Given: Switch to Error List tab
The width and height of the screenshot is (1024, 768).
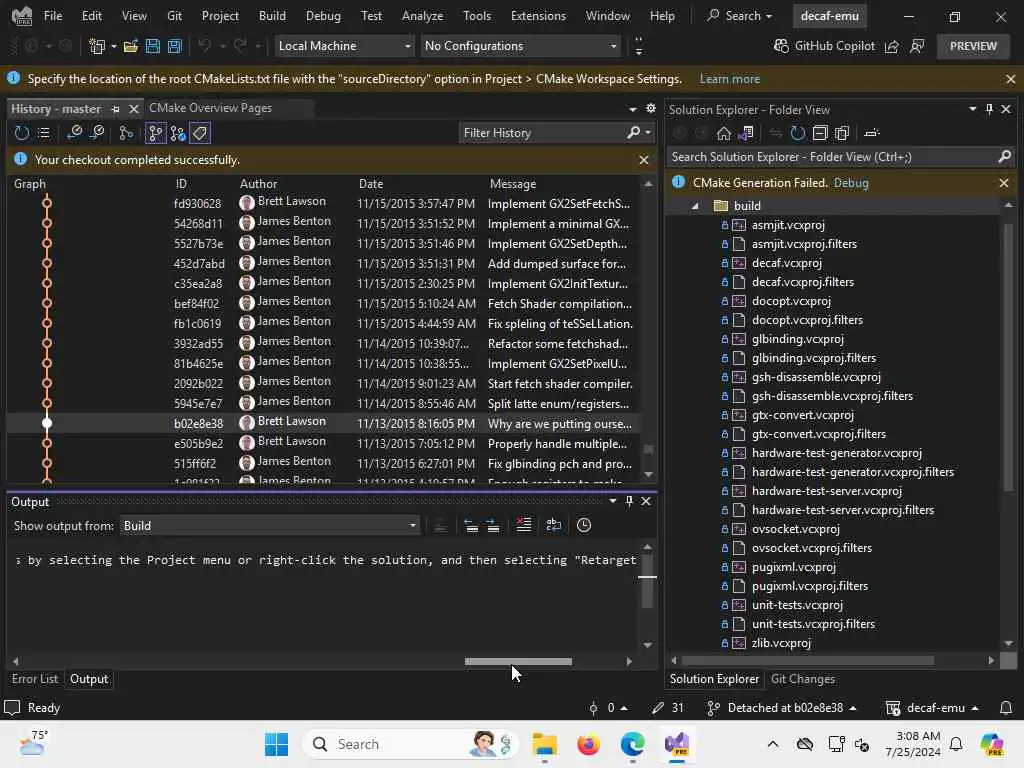Looking at the screenshot, I should pos(35,679).
